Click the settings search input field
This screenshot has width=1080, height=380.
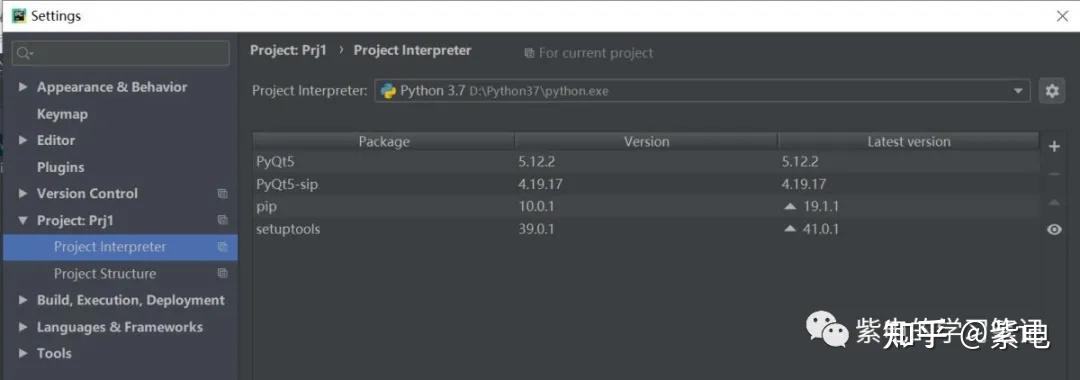point(121,53)
